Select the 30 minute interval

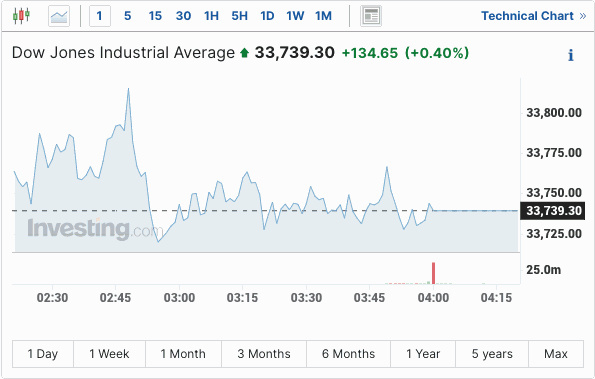click(x=183, y=16)
